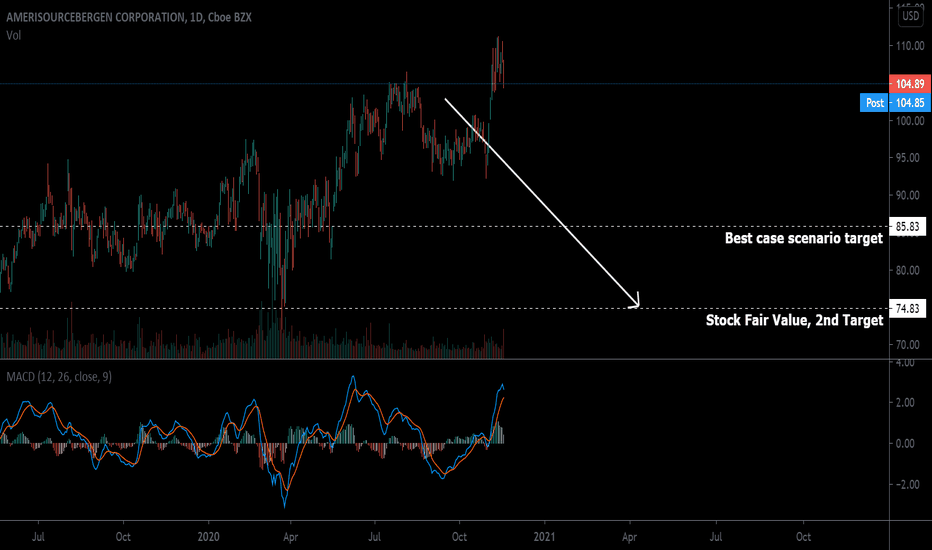Image resolution: width=932 pixels, height=550 pixels.
Task: Click the Apr label after 2021
Action: (629, 537)
